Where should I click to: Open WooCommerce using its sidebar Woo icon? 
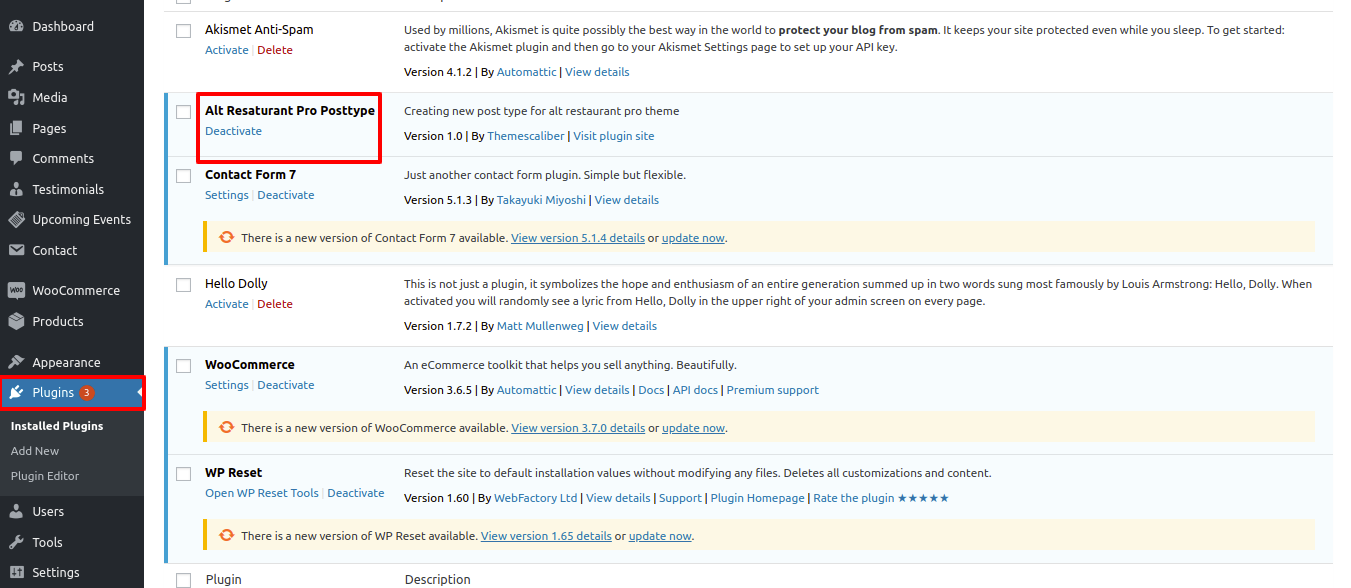pyautogui.click(x=16, y=290)
